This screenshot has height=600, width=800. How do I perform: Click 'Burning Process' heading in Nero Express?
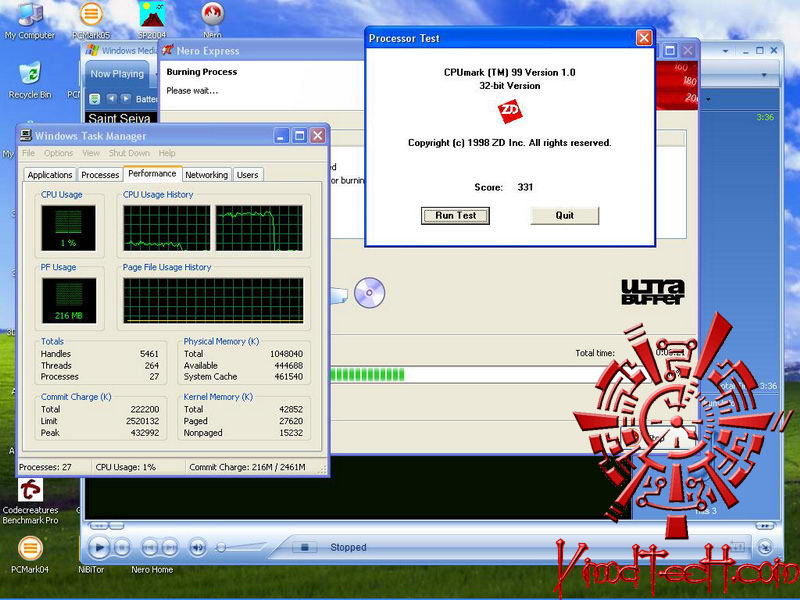[202, 72]
